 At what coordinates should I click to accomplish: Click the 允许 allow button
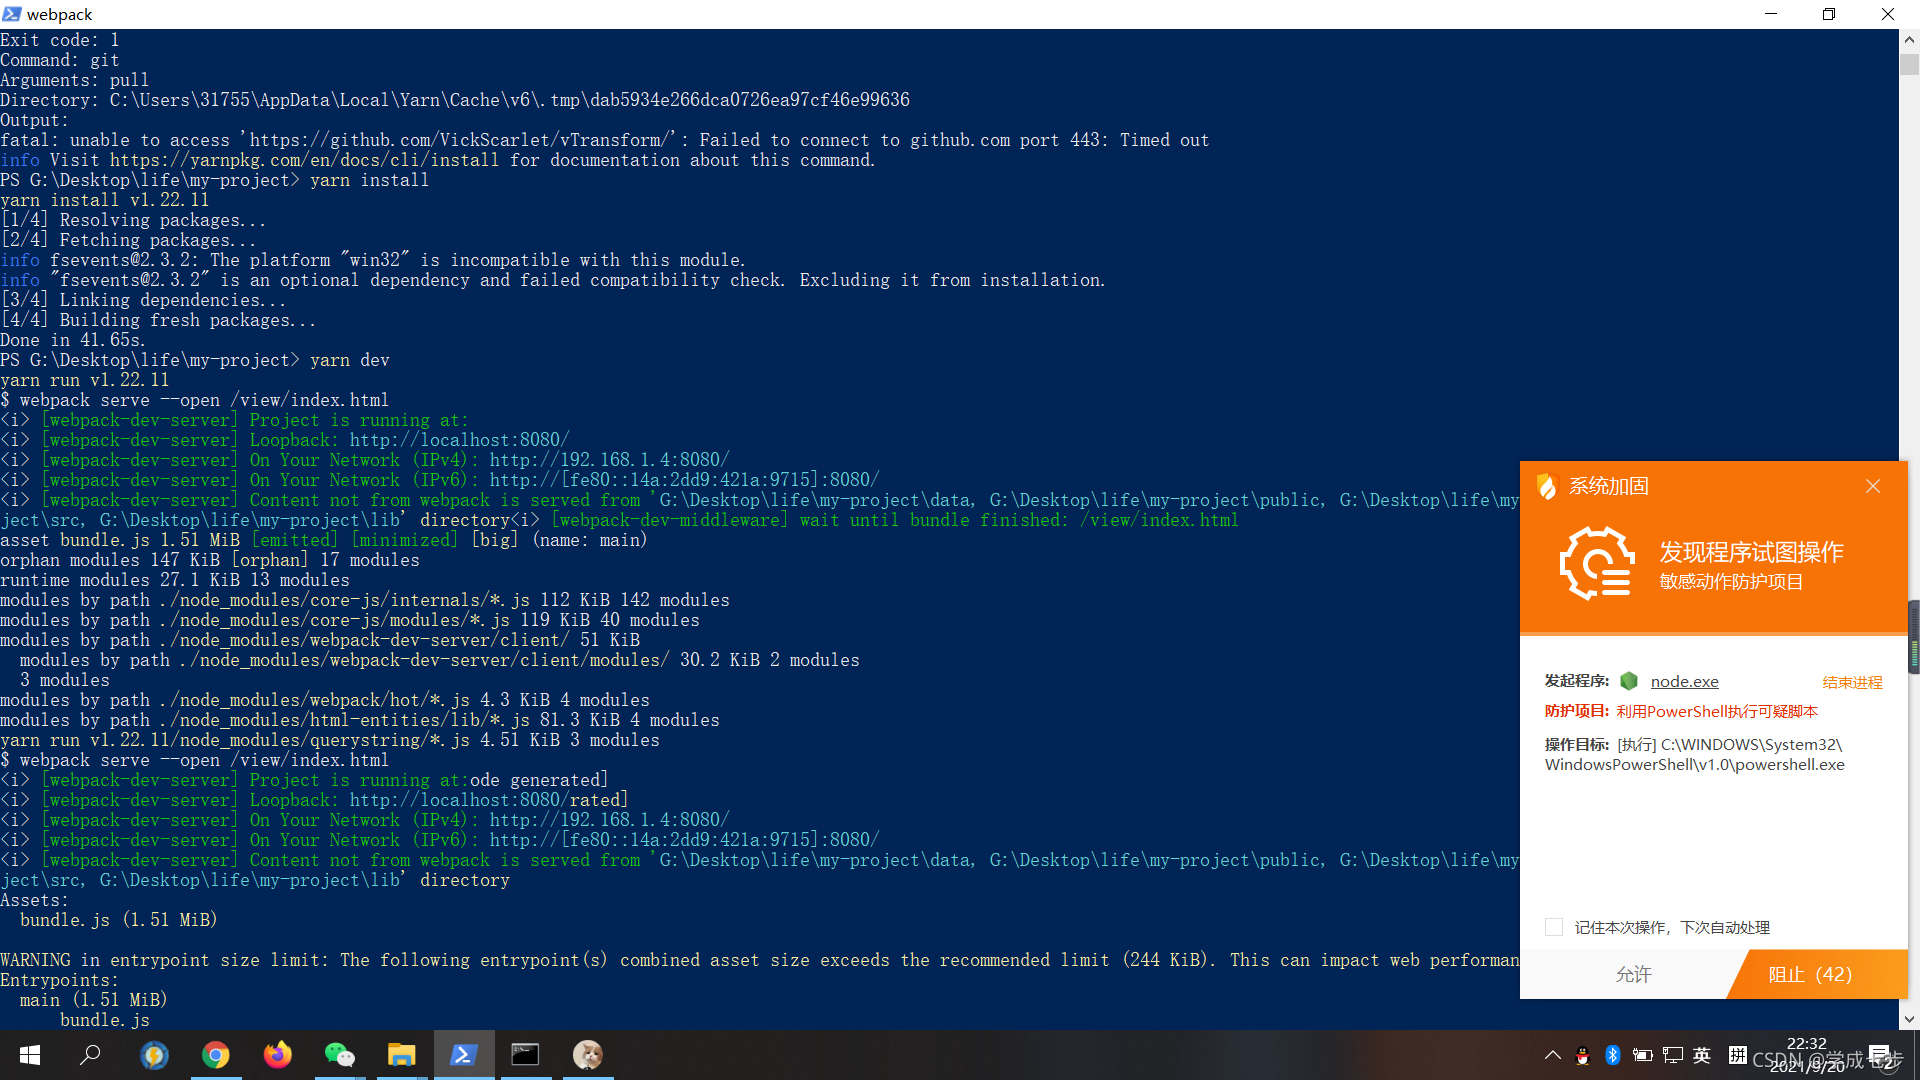pos(1633,974)
